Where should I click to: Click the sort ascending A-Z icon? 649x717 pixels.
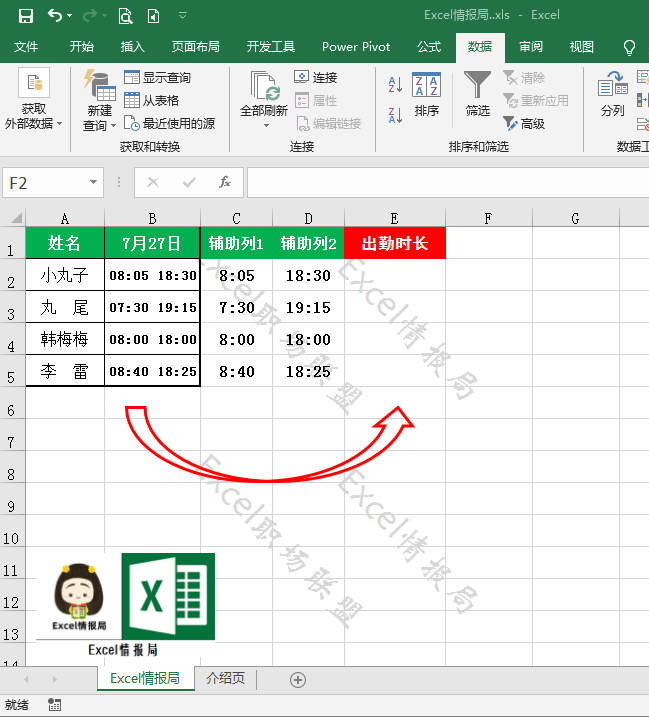pos(395,85)
